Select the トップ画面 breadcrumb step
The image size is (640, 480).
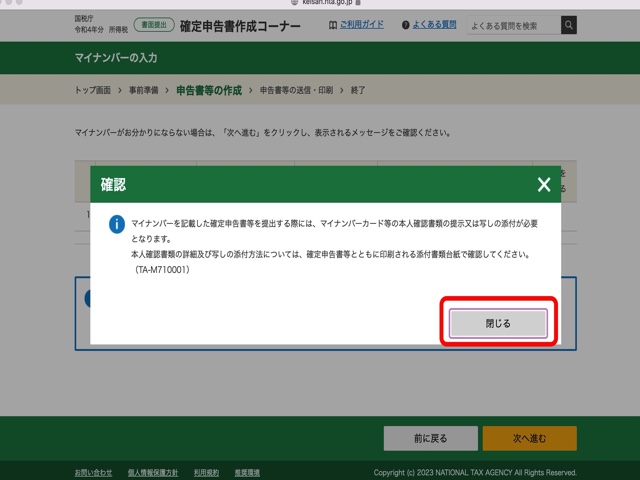click(x=95, y=91)
